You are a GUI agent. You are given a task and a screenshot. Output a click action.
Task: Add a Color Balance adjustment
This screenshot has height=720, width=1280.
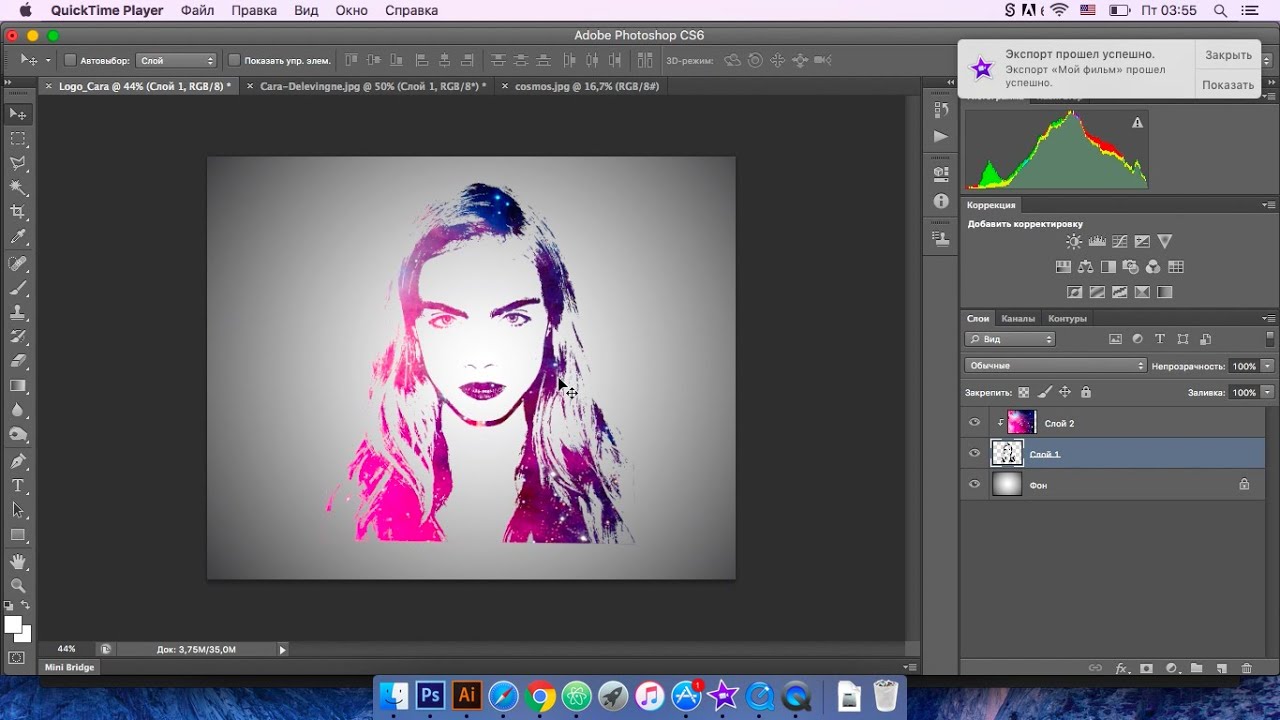(1086, 267)
